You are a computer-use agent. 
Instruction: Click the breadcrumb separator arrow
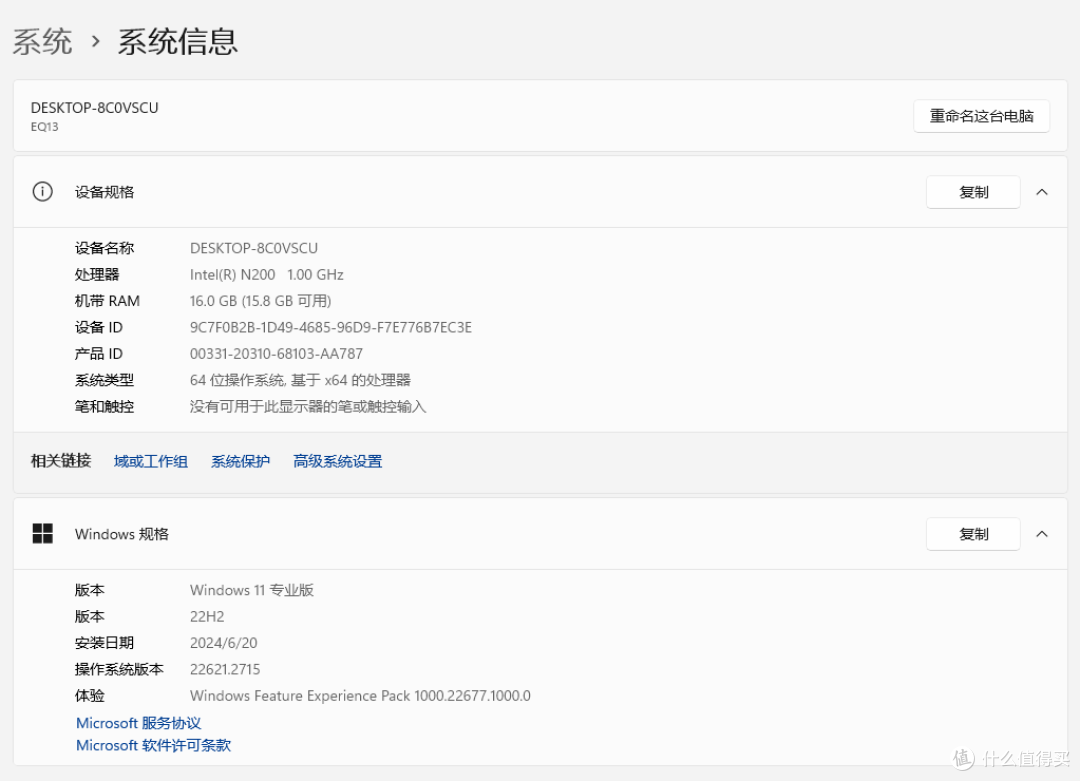[96, 42]
